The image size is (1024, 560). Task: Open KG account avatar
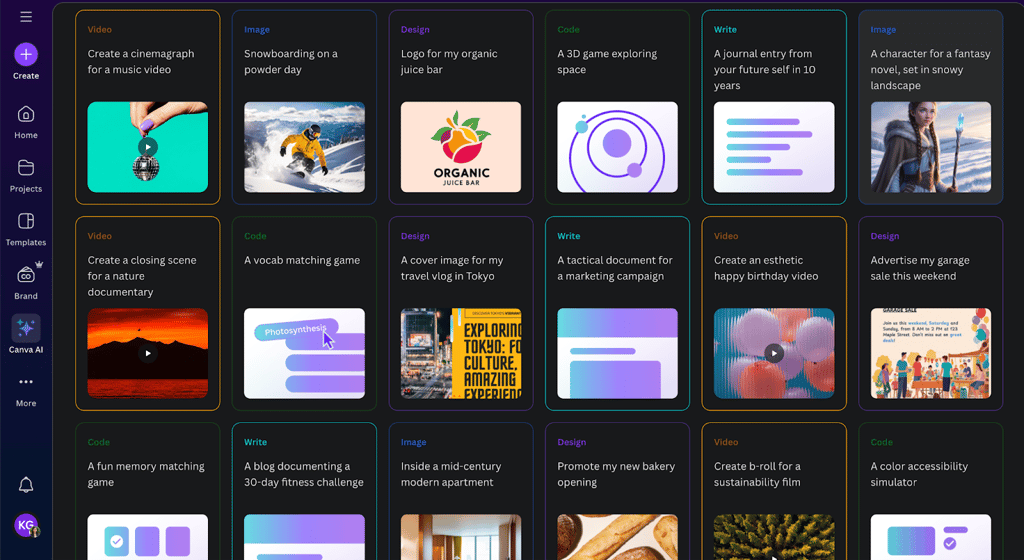[26, 525]
